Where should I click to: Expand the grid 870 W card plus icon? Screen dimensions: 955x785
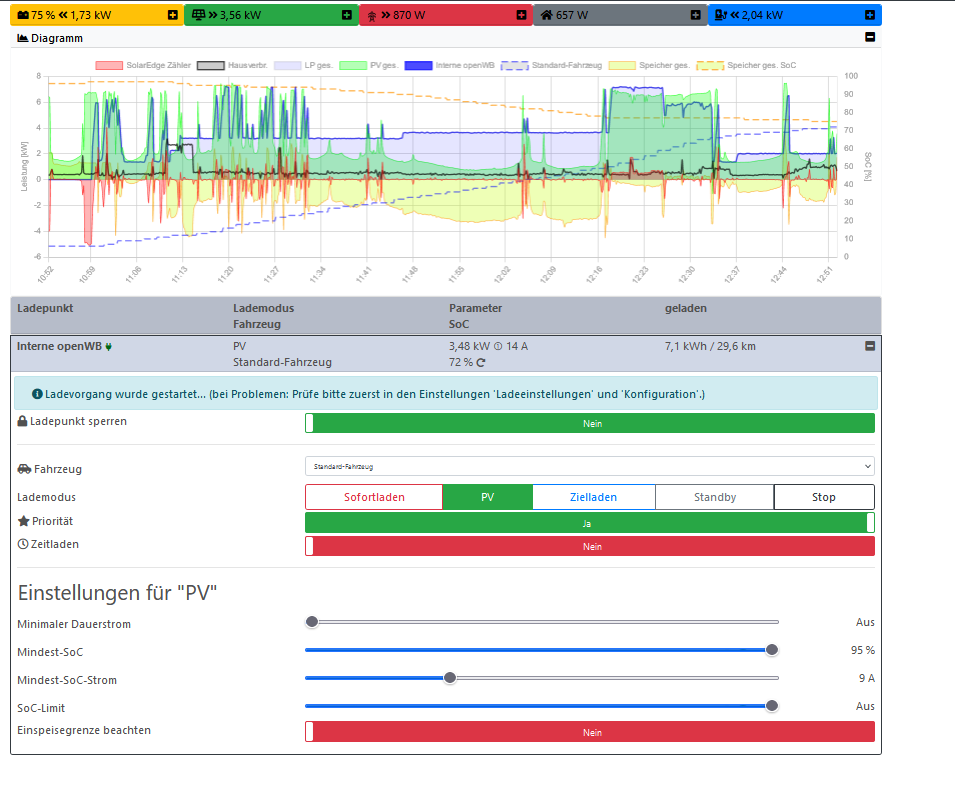pos(521,15)
